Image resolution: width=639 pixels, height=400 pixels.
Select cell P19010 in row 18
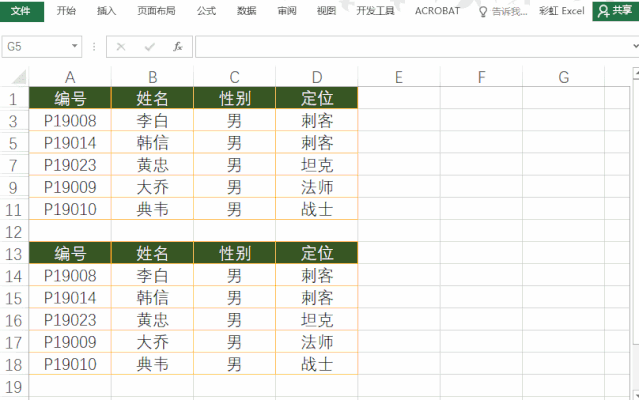[x=70, y=364]
